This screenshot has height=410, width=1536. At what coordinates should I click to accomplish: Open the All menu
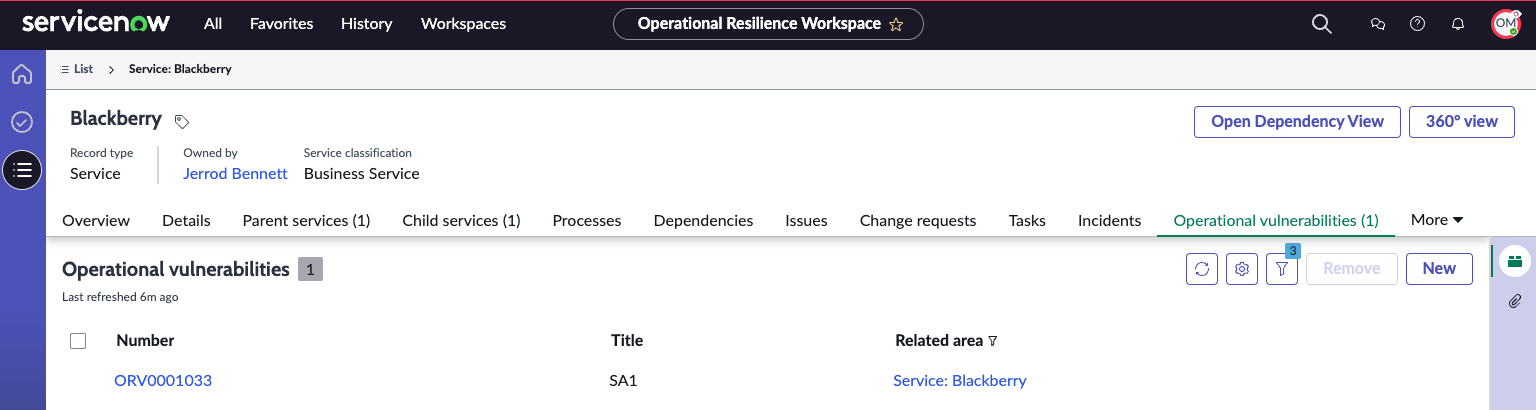coord(213,24)
